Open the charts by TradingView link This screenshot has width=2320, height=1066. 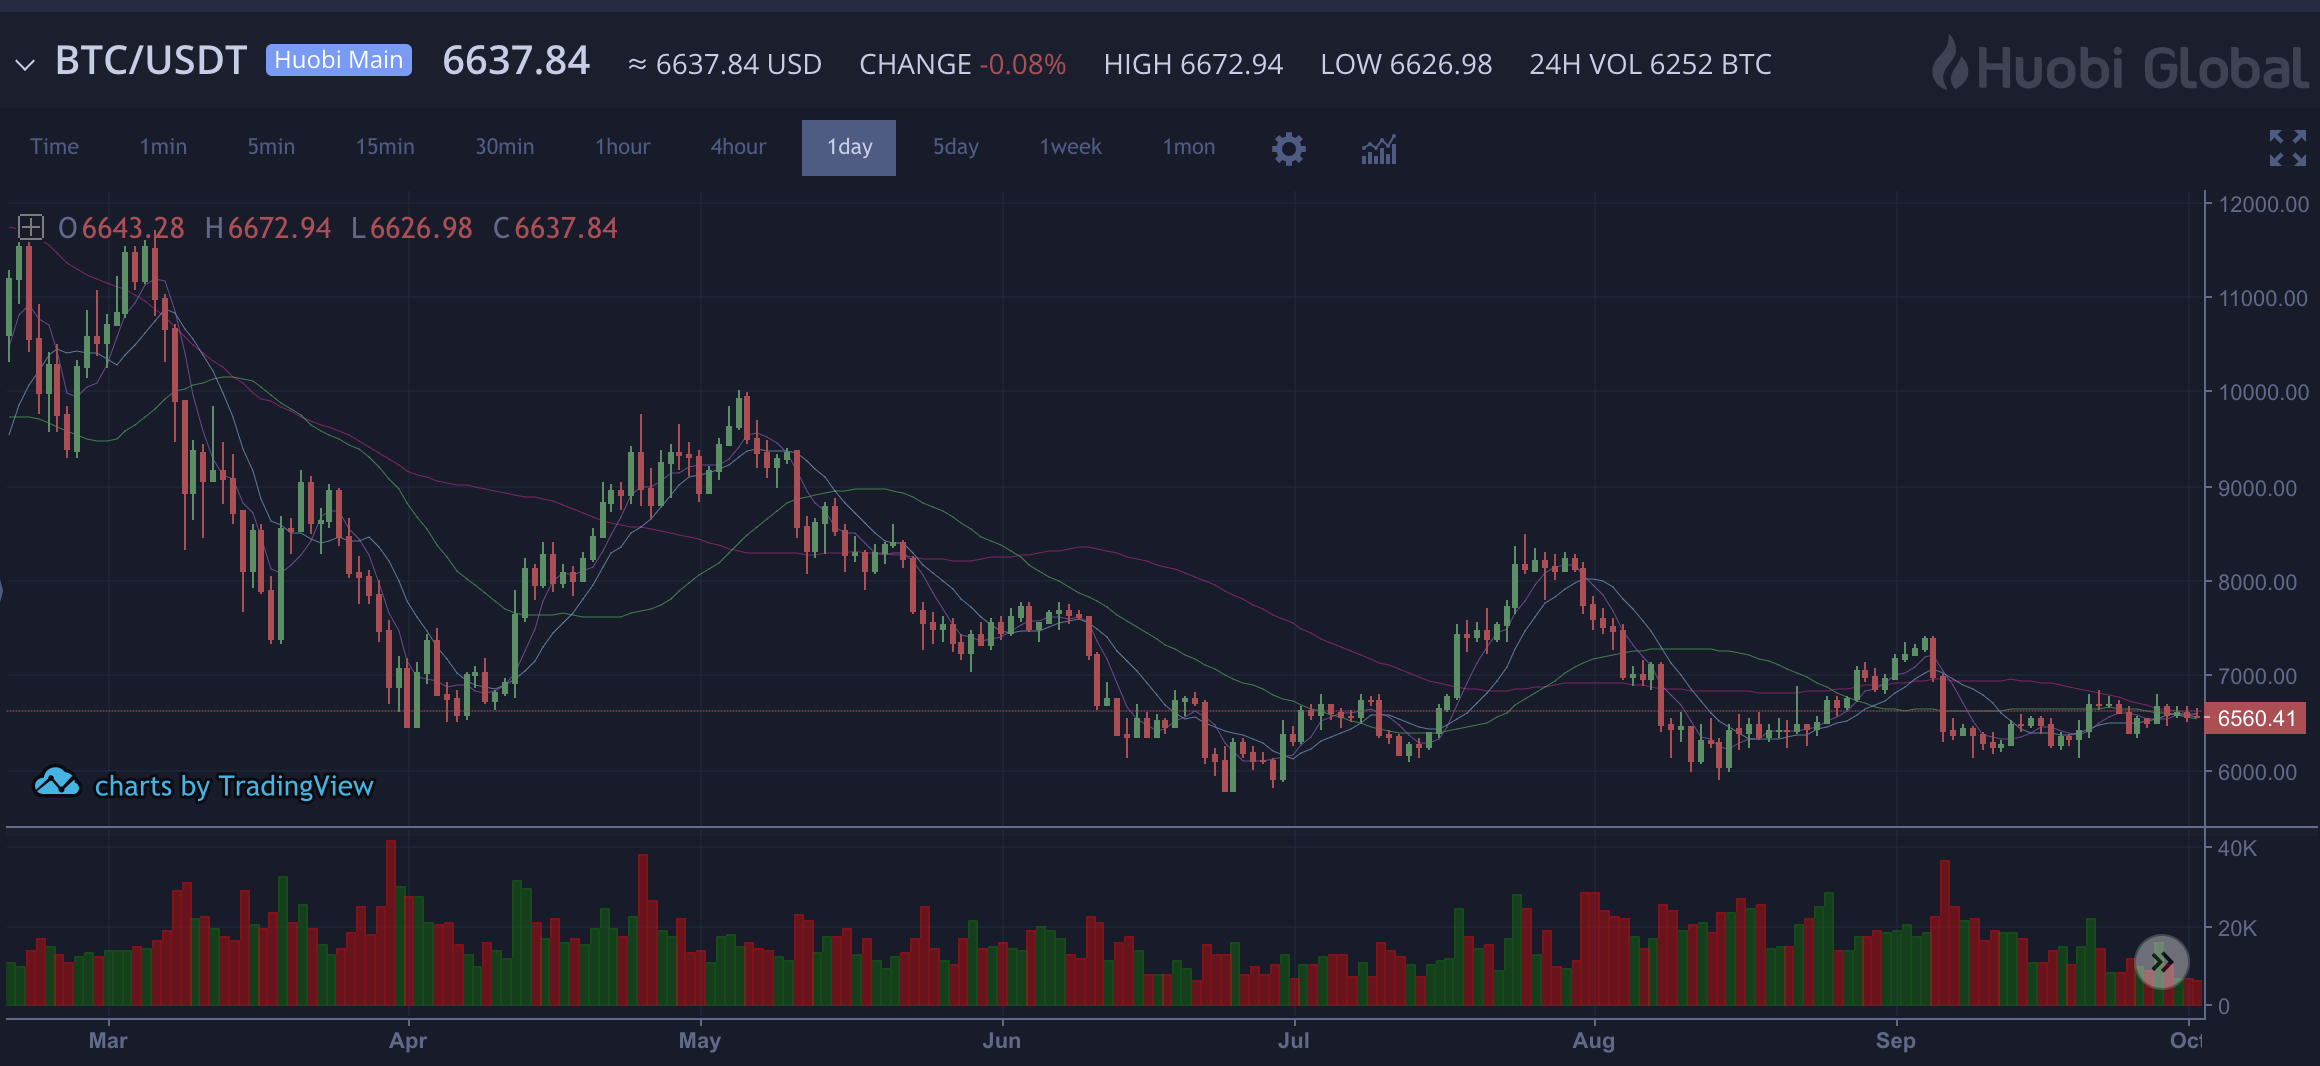[233, 787]
